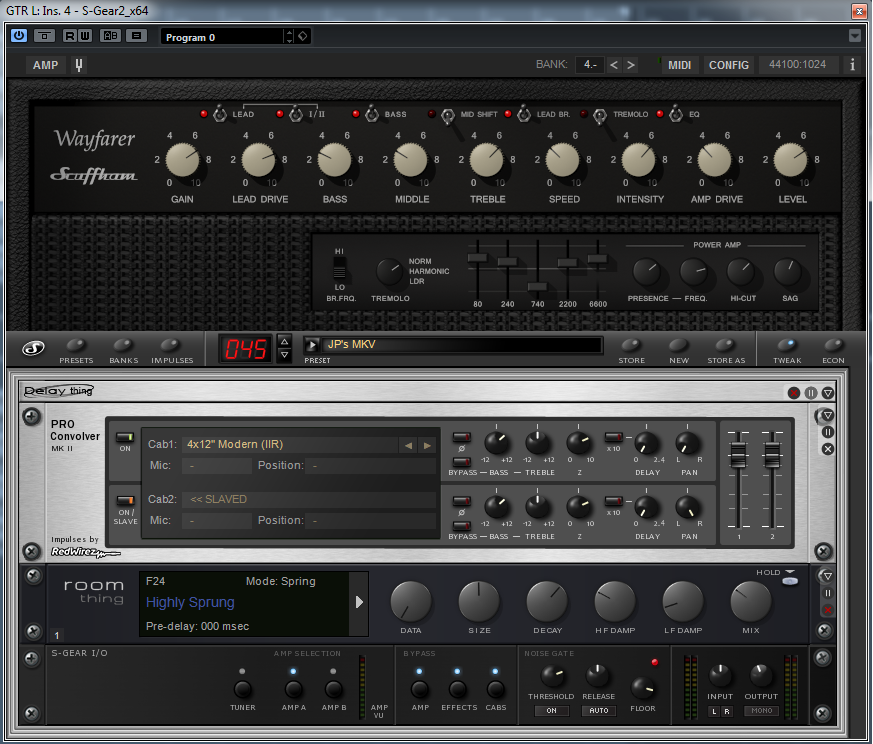Click the Read automation R button

(70, 36)
